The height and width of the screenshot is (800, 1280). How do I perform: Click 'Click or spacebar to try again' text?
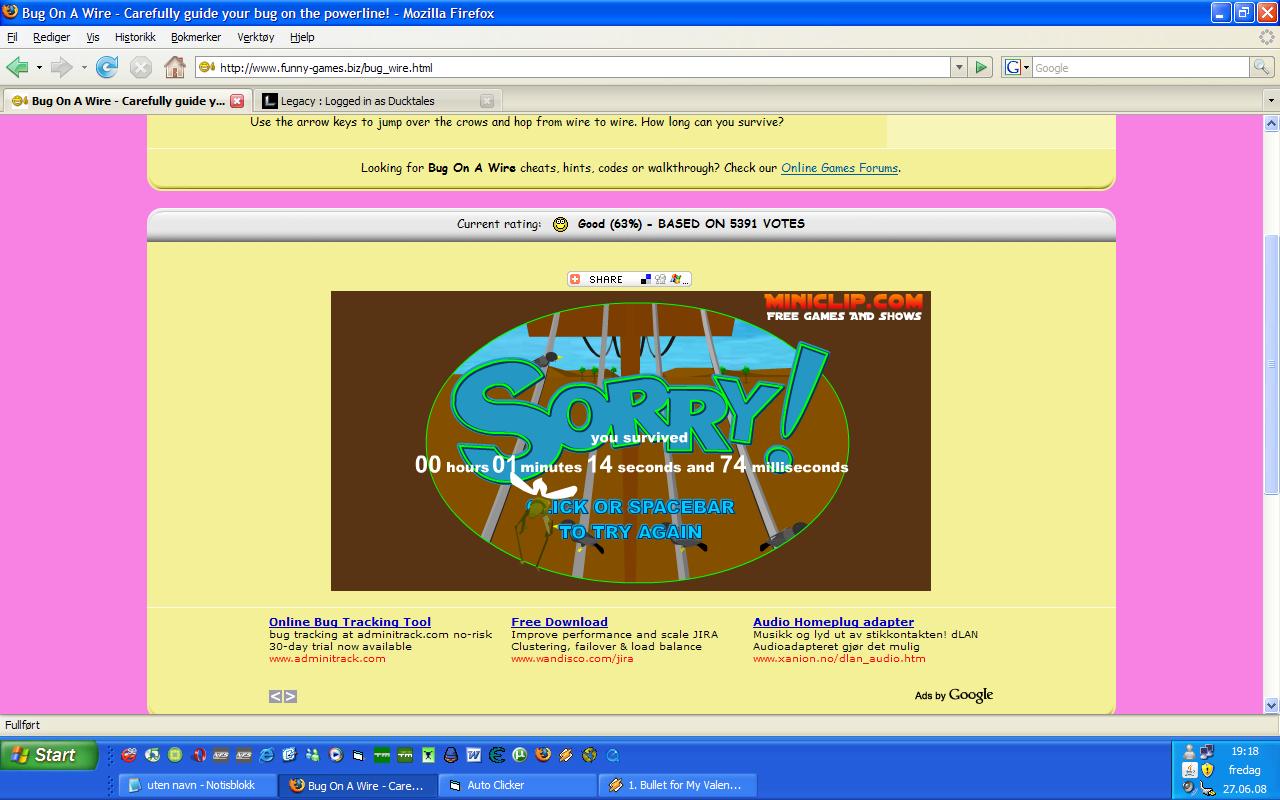[x=631, y=519]
